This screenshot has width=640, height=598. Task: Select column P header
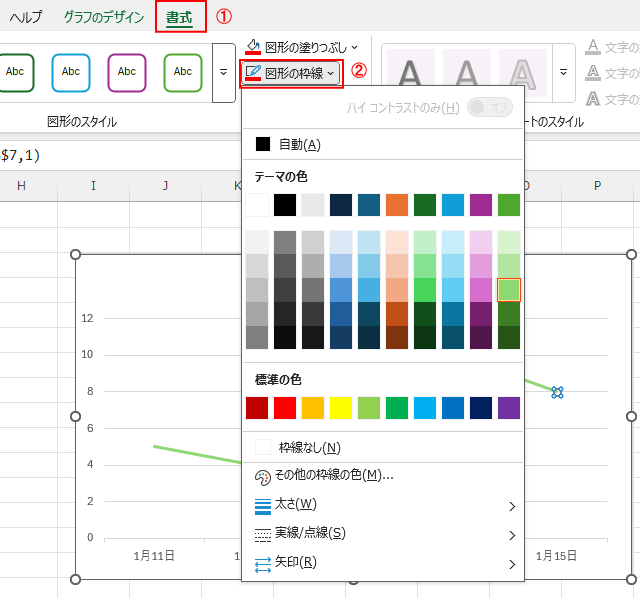[x=598, y=186]
